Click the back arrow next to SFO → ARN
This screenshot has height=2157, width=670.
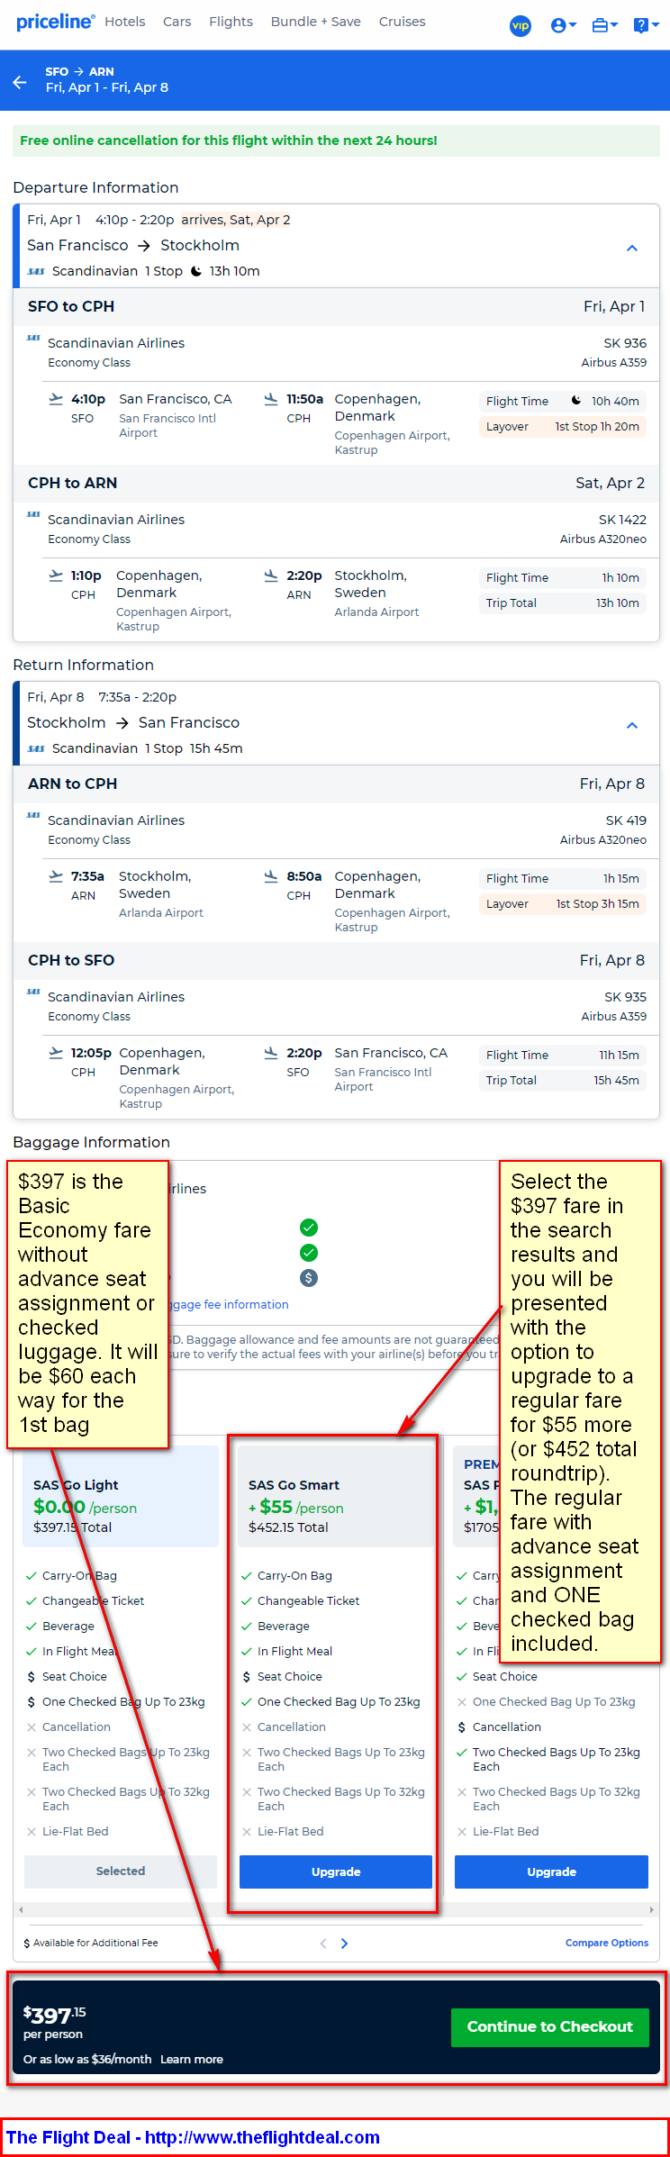(20, 82)
